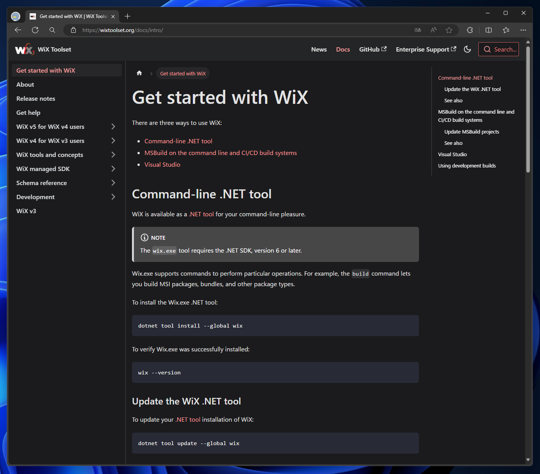540x474 pixels.
Task: Reload the page with refresh icon
Action: [x=35, y=30]
